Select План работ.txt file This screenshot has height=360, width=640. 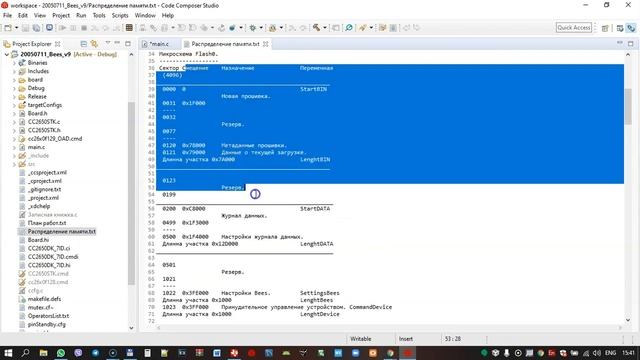pos(47,223)
